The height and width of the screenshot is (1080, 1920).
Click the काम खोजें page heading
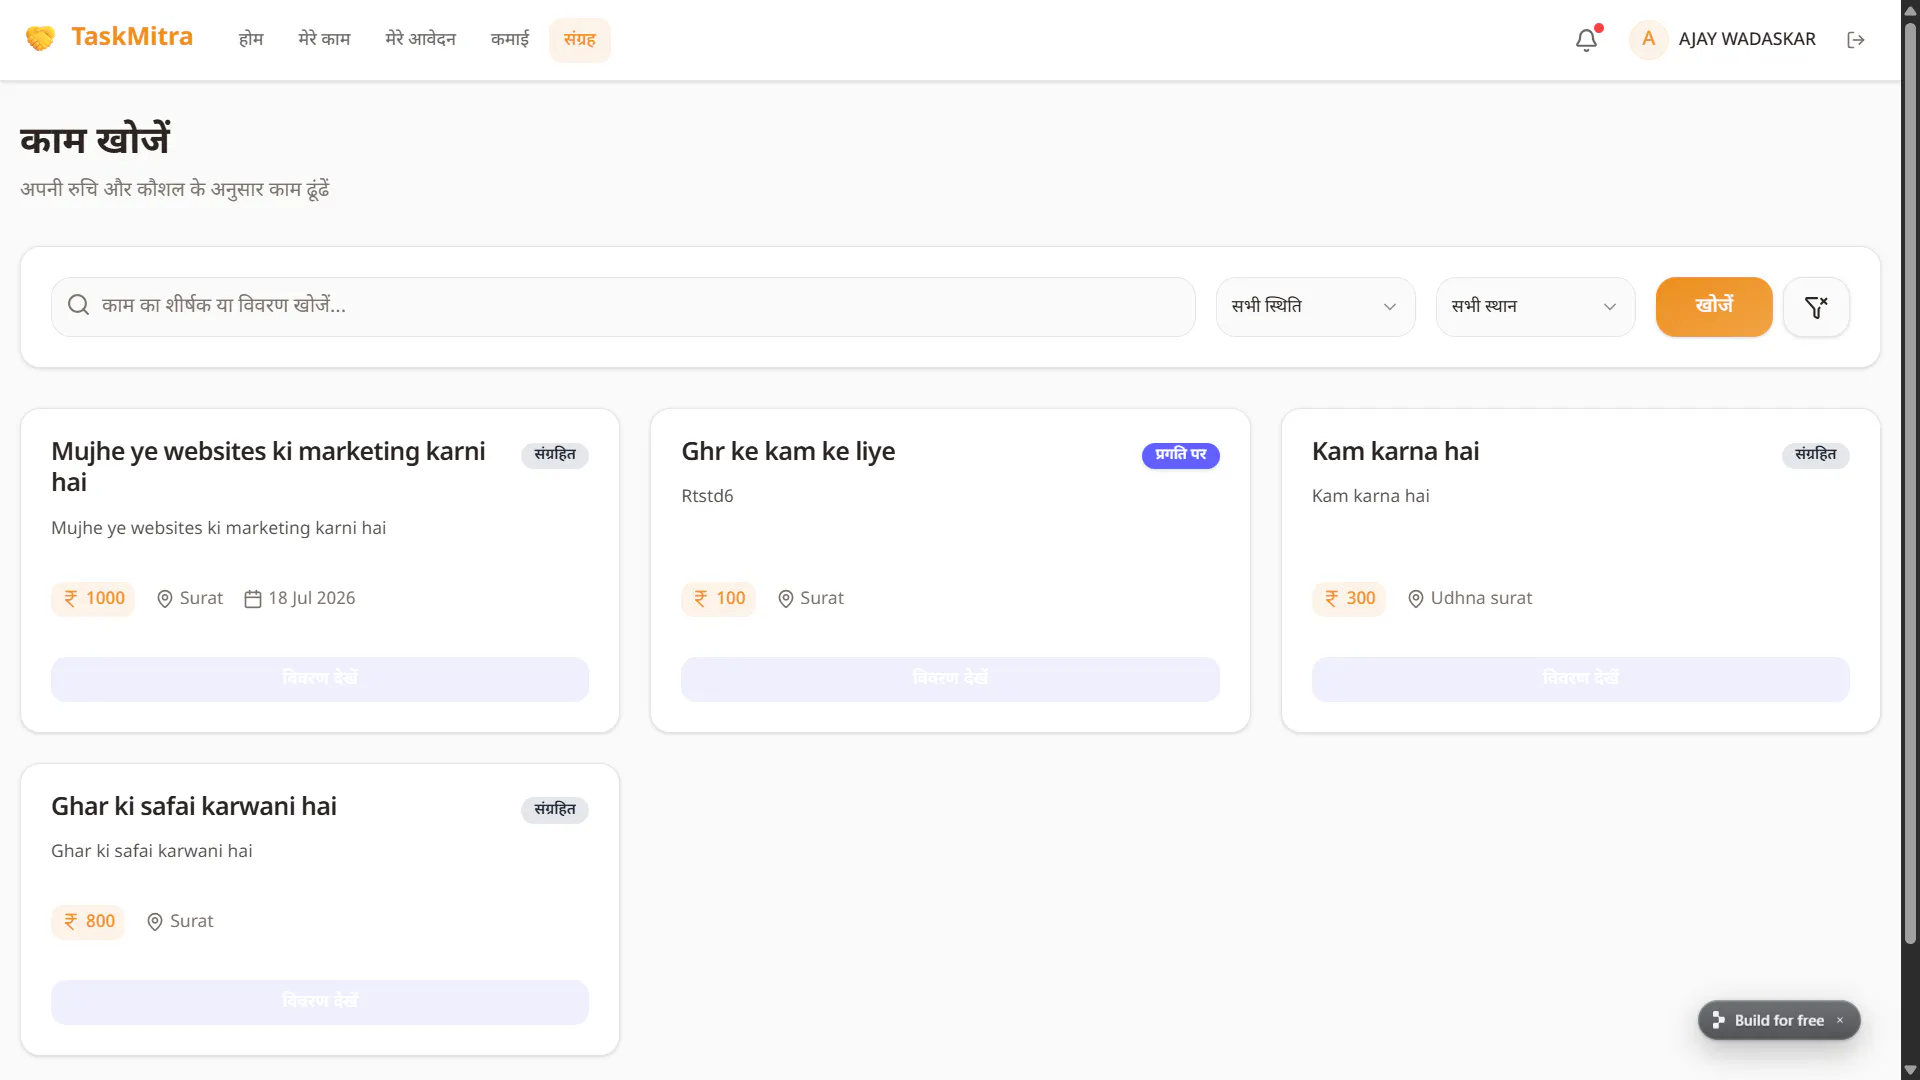tap(95, 139)
